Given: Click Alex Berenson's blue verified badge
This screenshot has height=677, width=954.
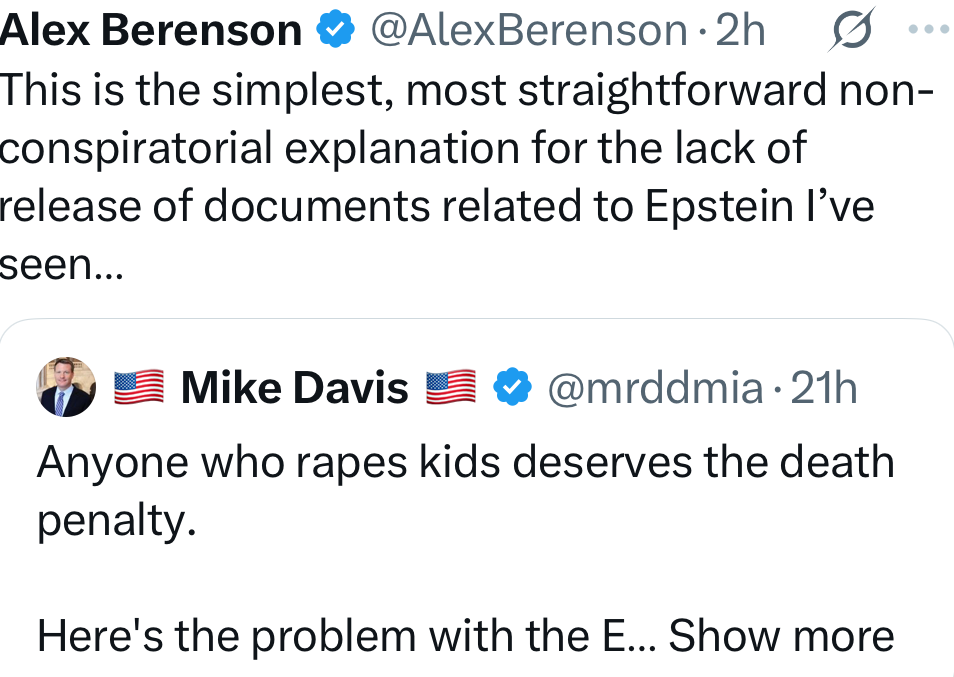Looking at the screenshot, I should tap(335, 31).
